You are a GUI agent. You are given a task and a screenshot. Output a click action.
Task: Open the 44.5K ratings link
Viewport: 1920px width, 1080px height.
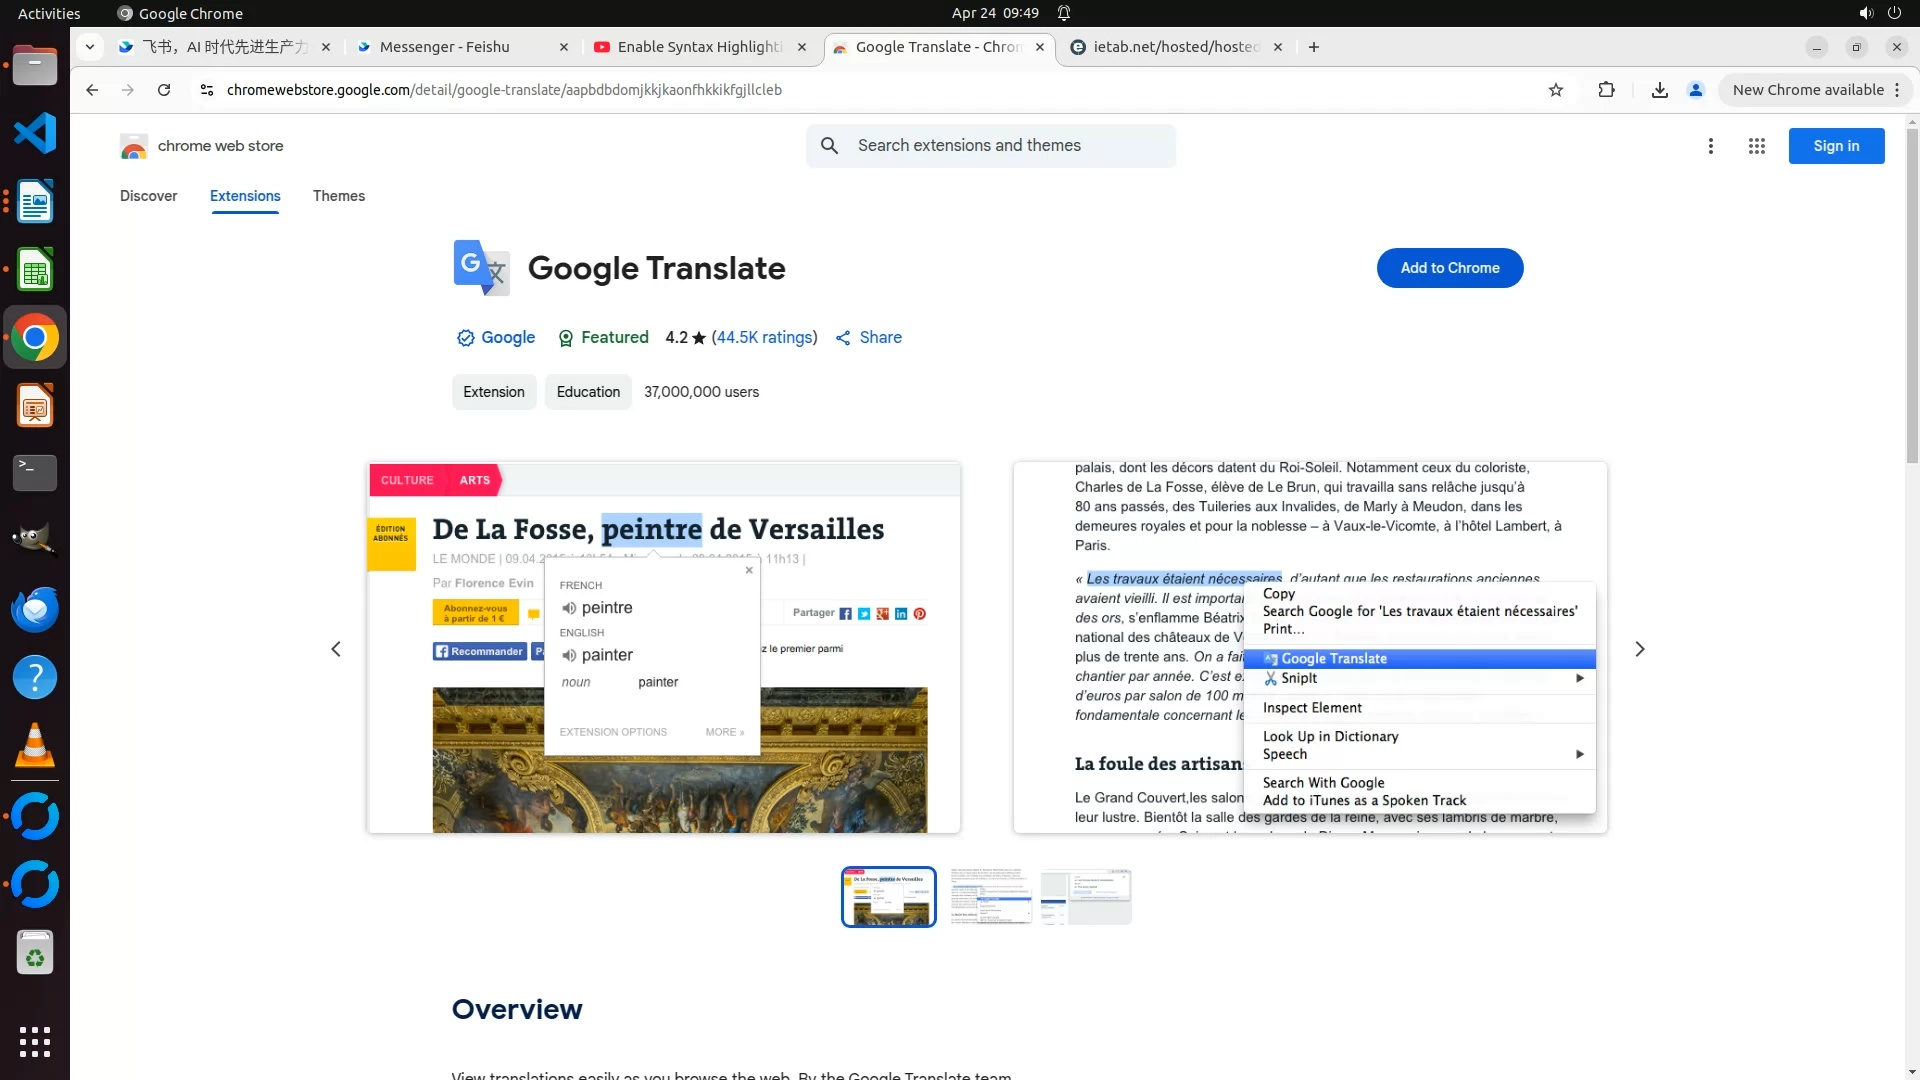[764, 338]
